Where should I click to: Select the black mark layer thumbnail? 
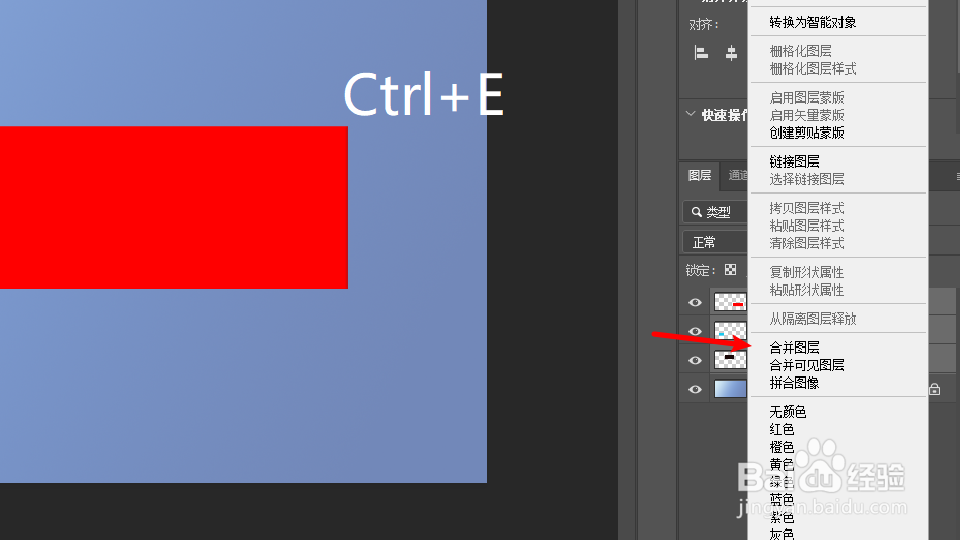pyautogui.click(x=730, y=359)
